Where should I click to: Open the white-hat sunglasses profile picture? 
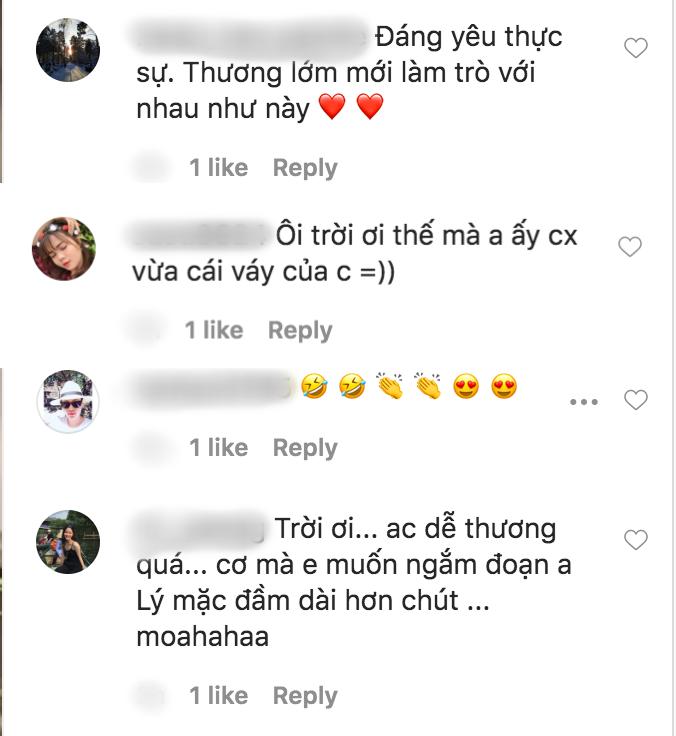pyautogui.click(x=68, y=401)
